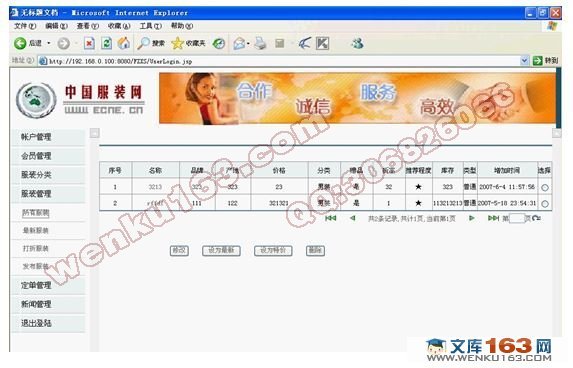Select radio button for row 2
This screenshot has width=573, height=368.
[545, 204]
